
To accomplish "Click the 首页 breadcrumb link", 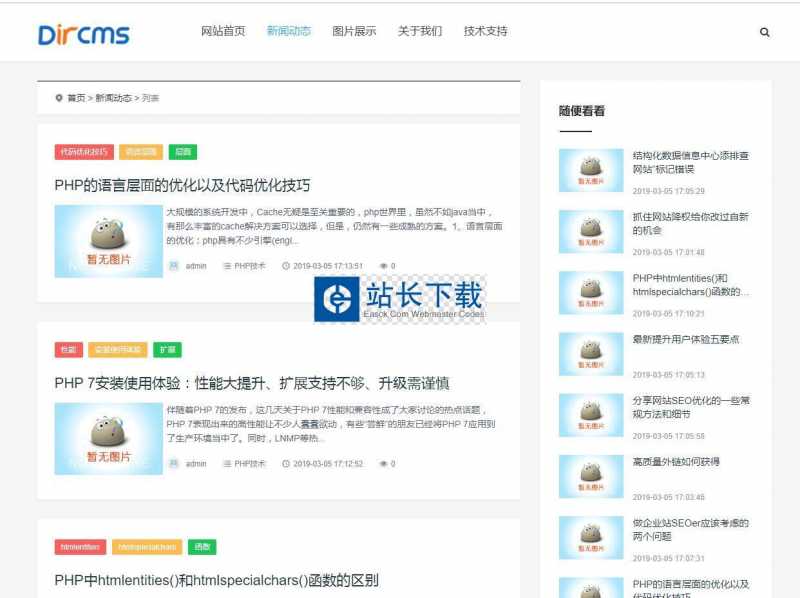I will click(x=76, y=98).
